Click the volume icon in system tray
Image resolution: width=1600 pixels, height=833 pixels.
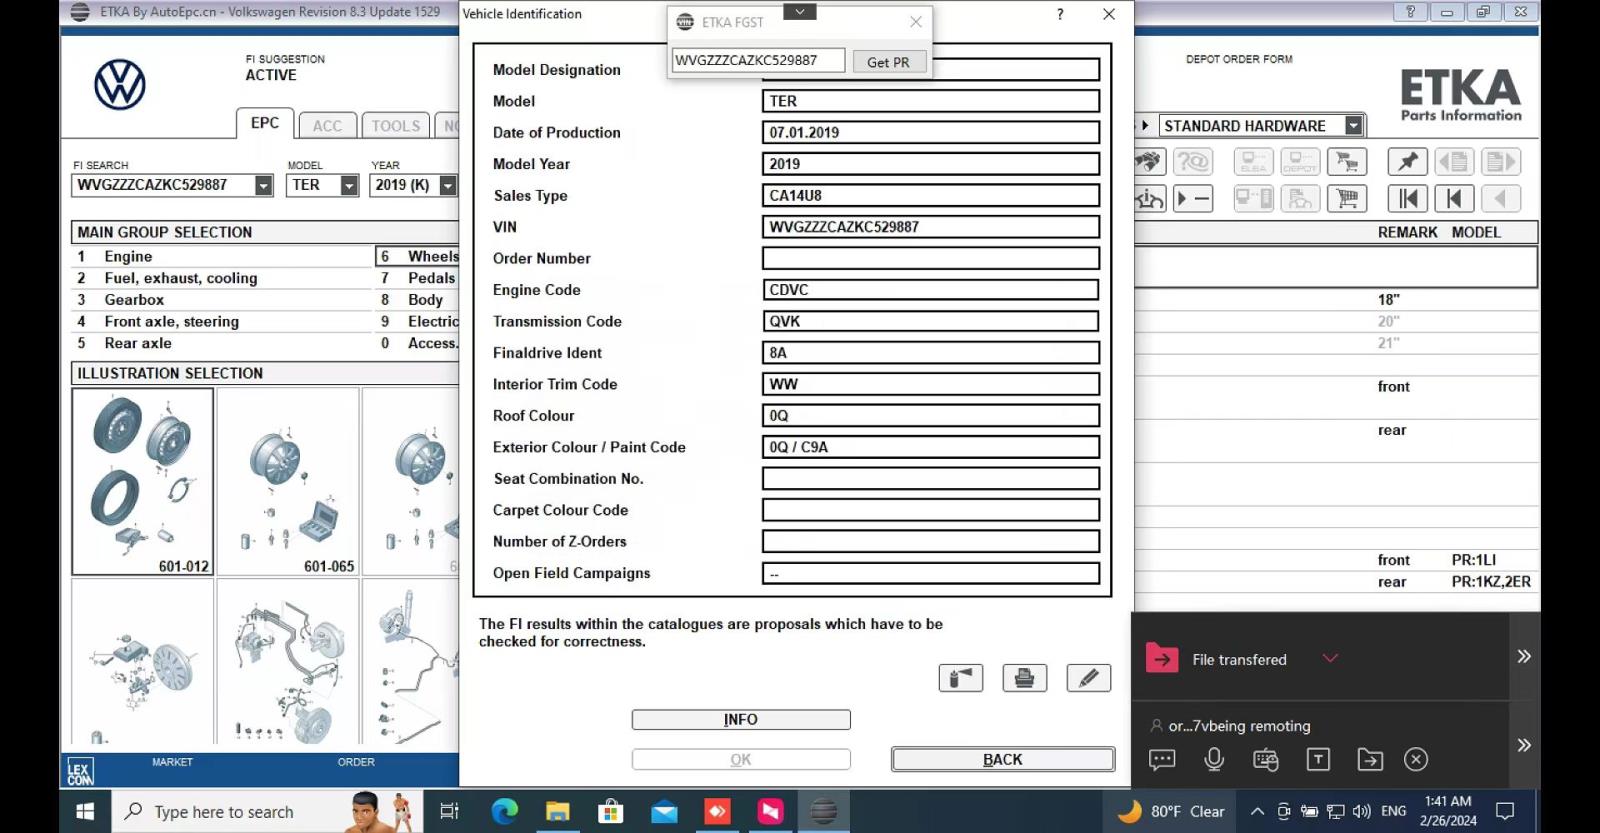[1362, 811]
